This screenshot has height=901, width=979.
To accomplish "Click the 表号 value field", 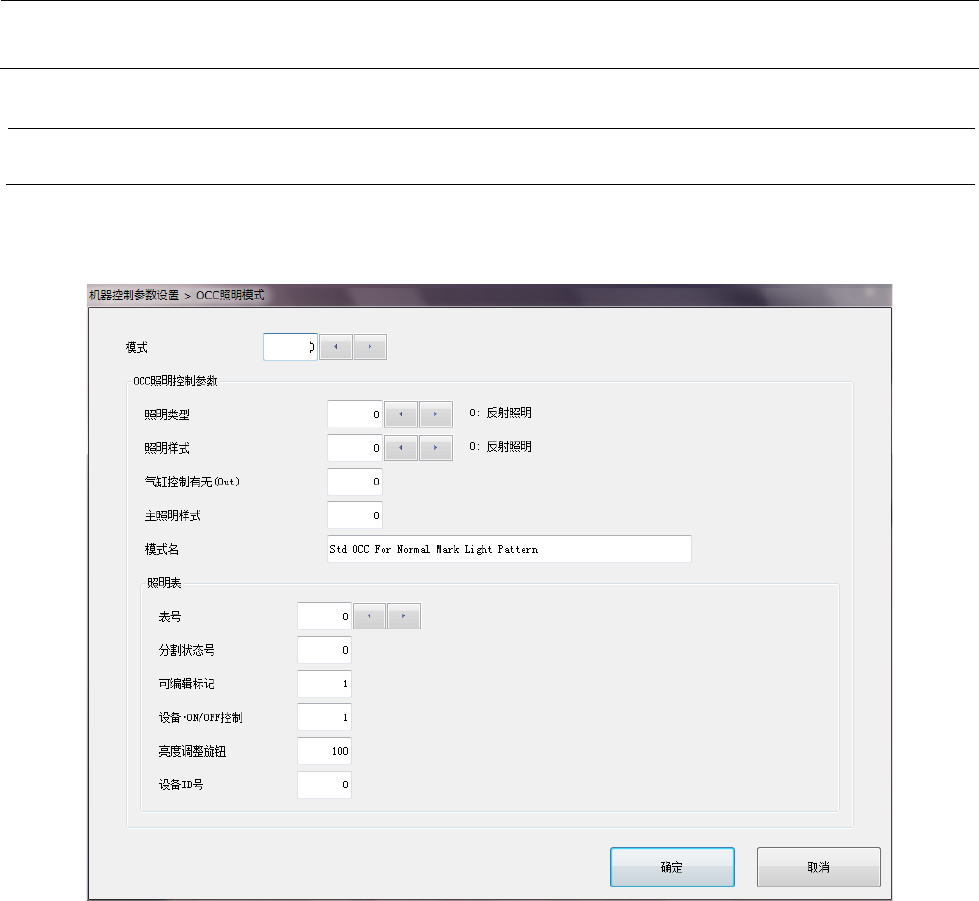I will 324,616.
